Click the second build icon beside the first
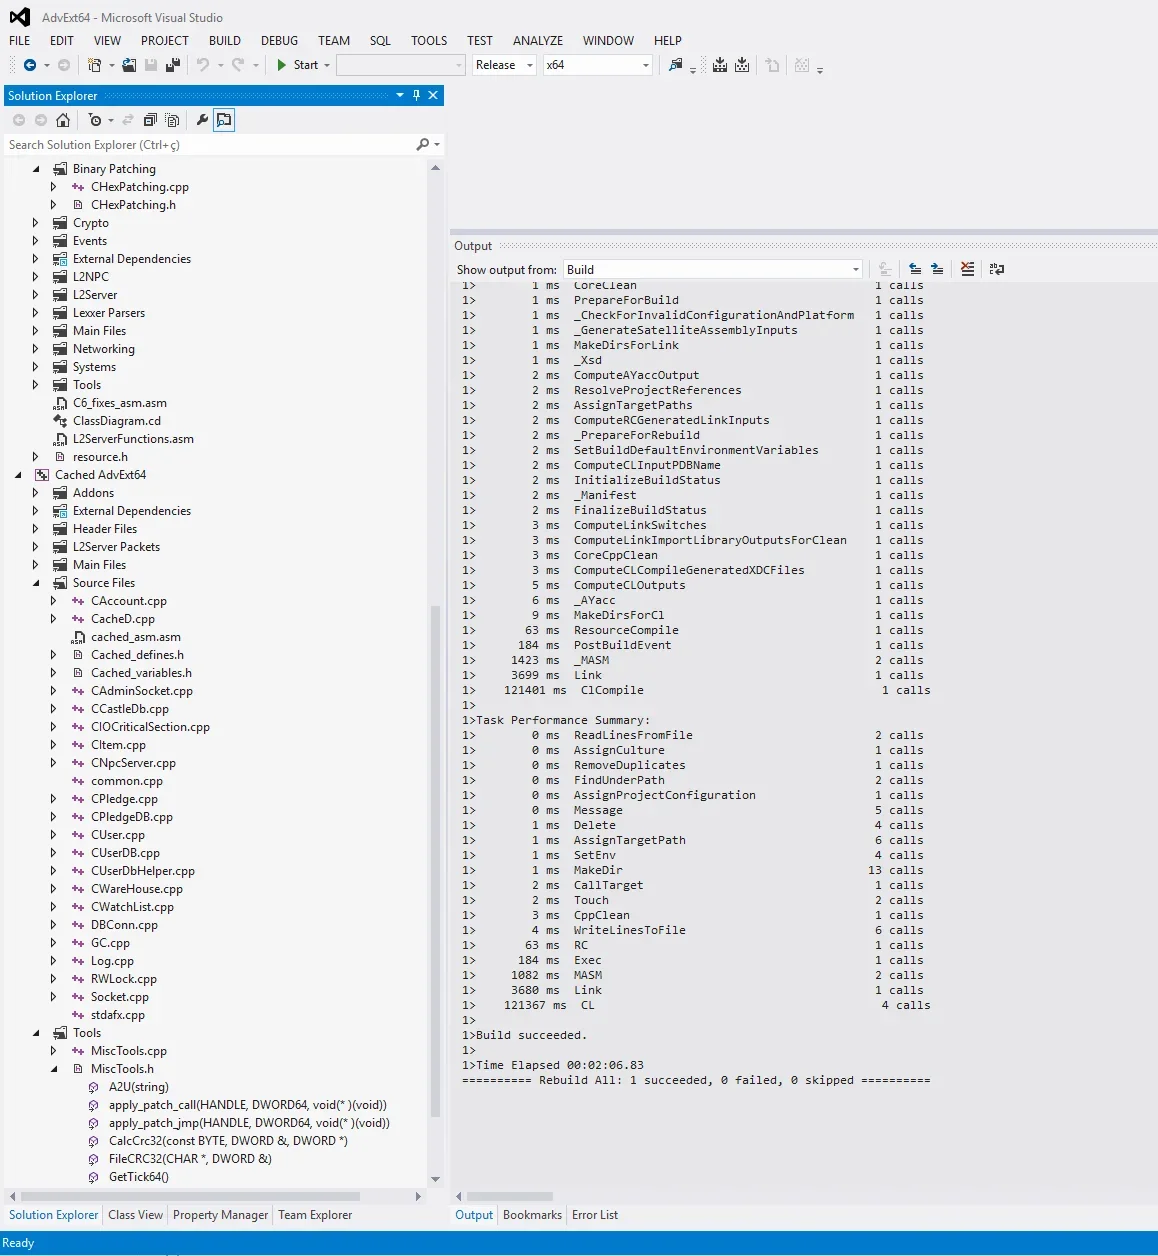 pos(742,65)
